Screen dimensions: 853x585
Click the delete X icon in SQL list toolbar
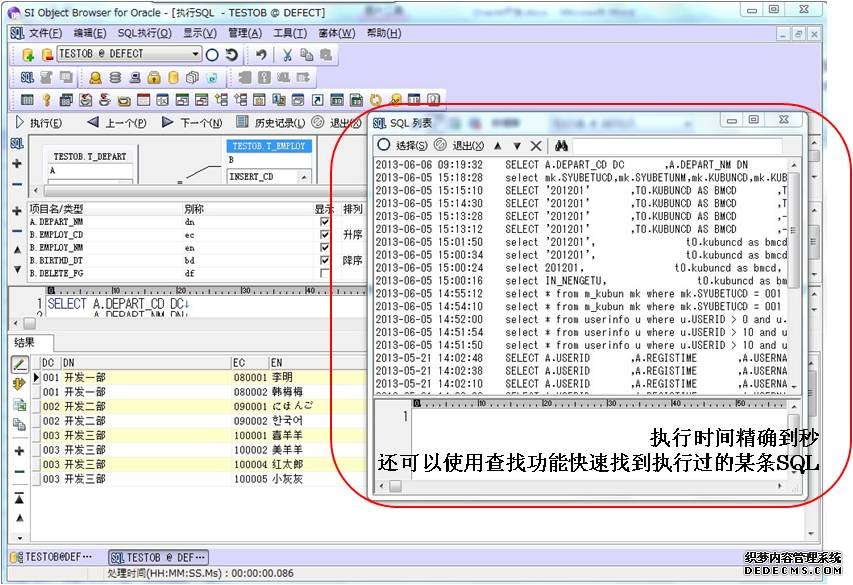click(x=536, y=146)
